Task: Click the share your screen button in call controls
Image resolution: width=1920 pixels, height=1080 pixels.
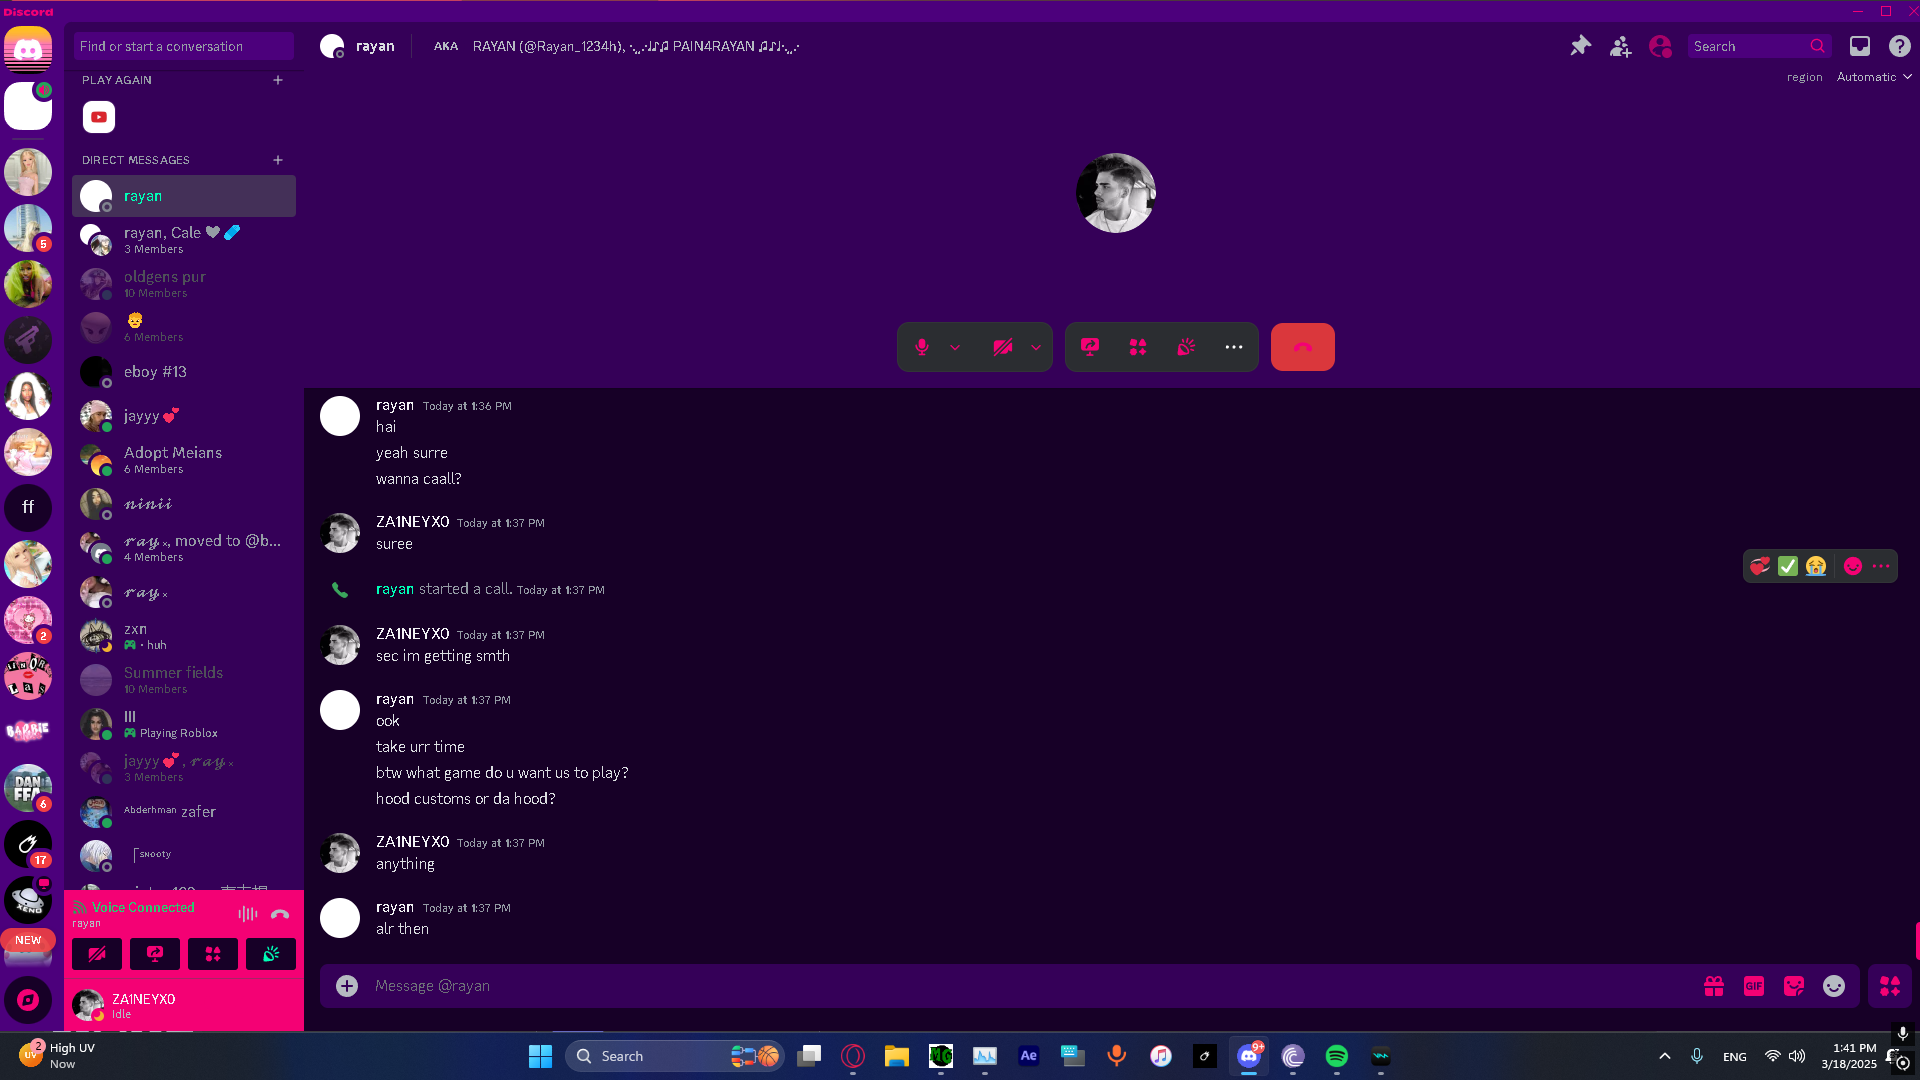Action: pos(1090,347)
